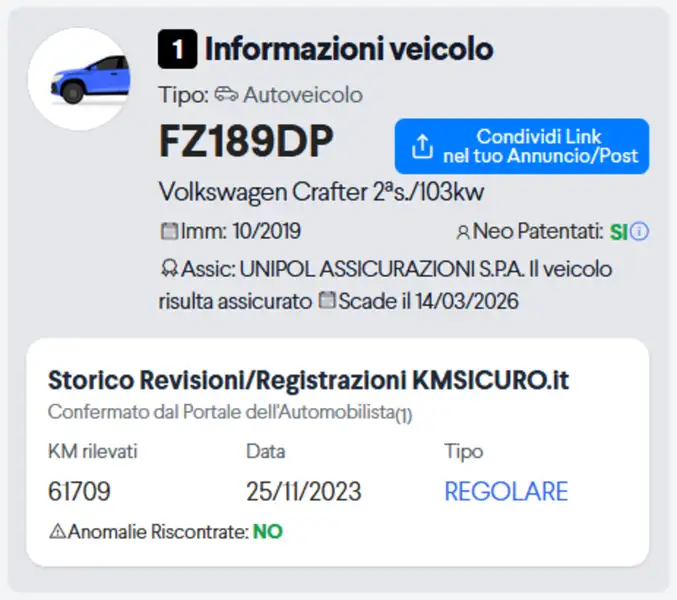
Task: Click the green NO anomalies indicator
Action: click(268, 531)
